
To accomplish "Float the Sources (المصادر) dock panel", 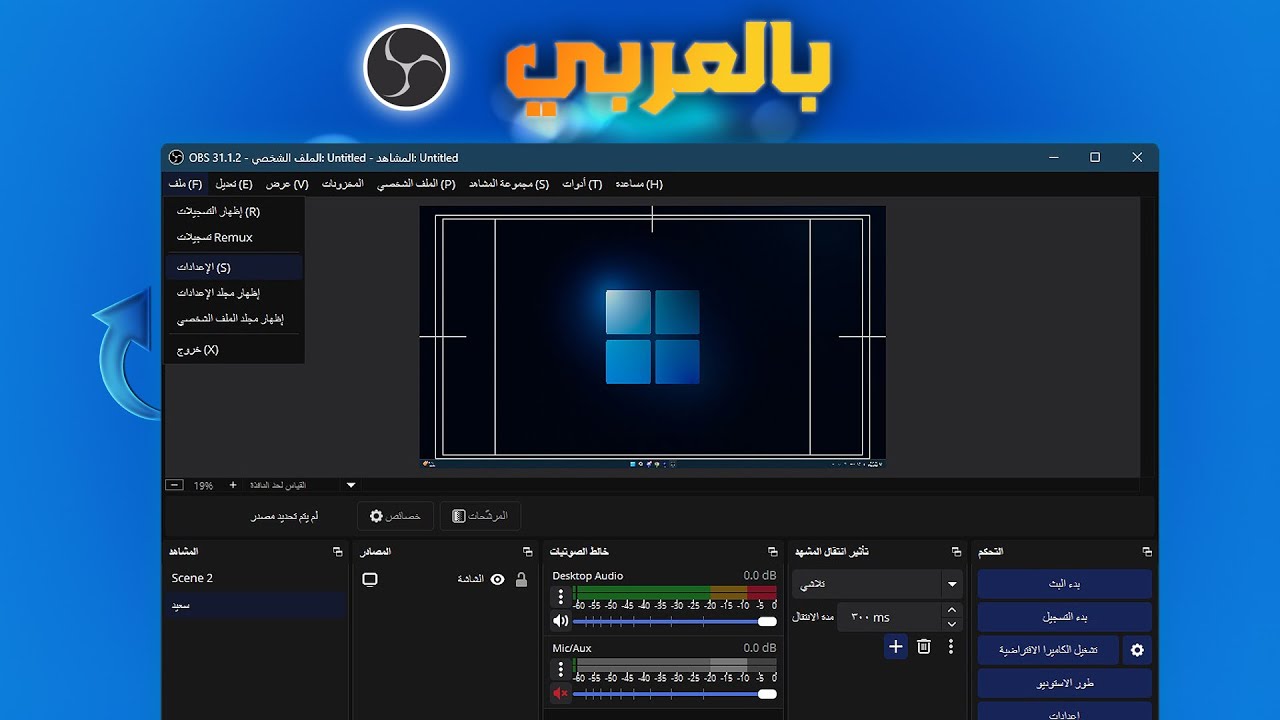I will pos(527,552).
